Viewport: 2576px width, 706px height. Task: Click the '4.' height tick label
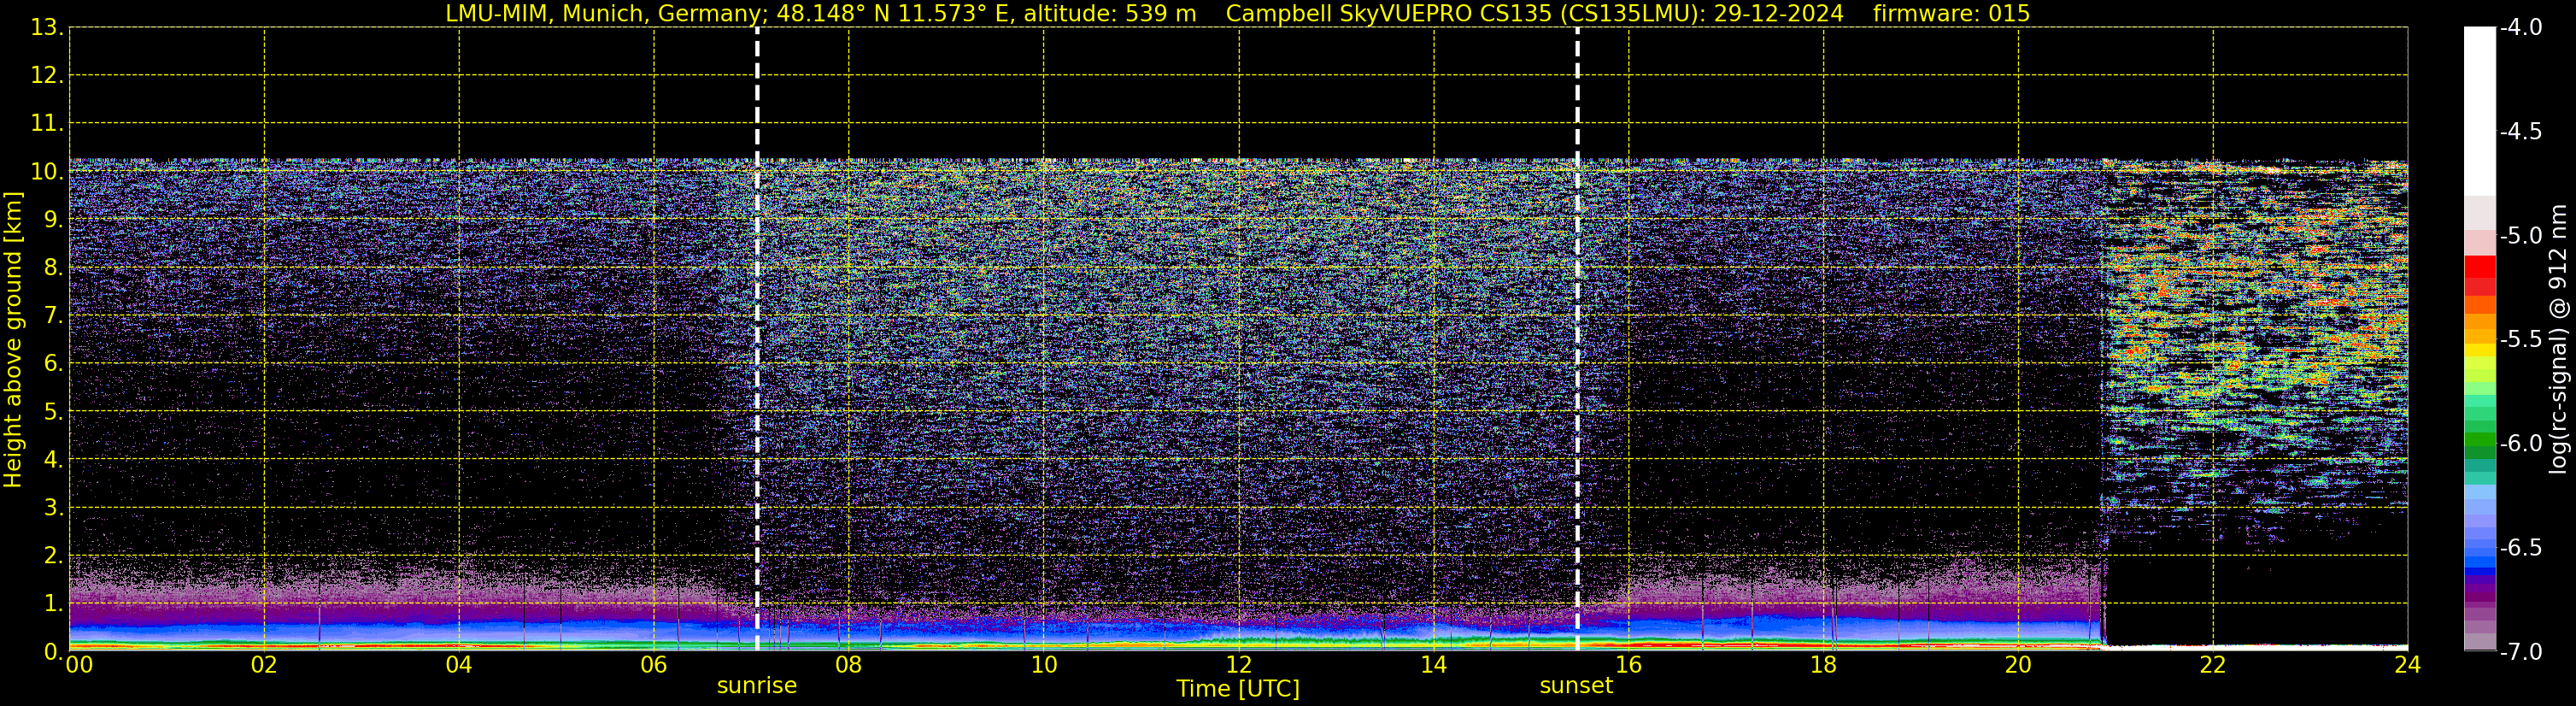(x=53, y=460)
